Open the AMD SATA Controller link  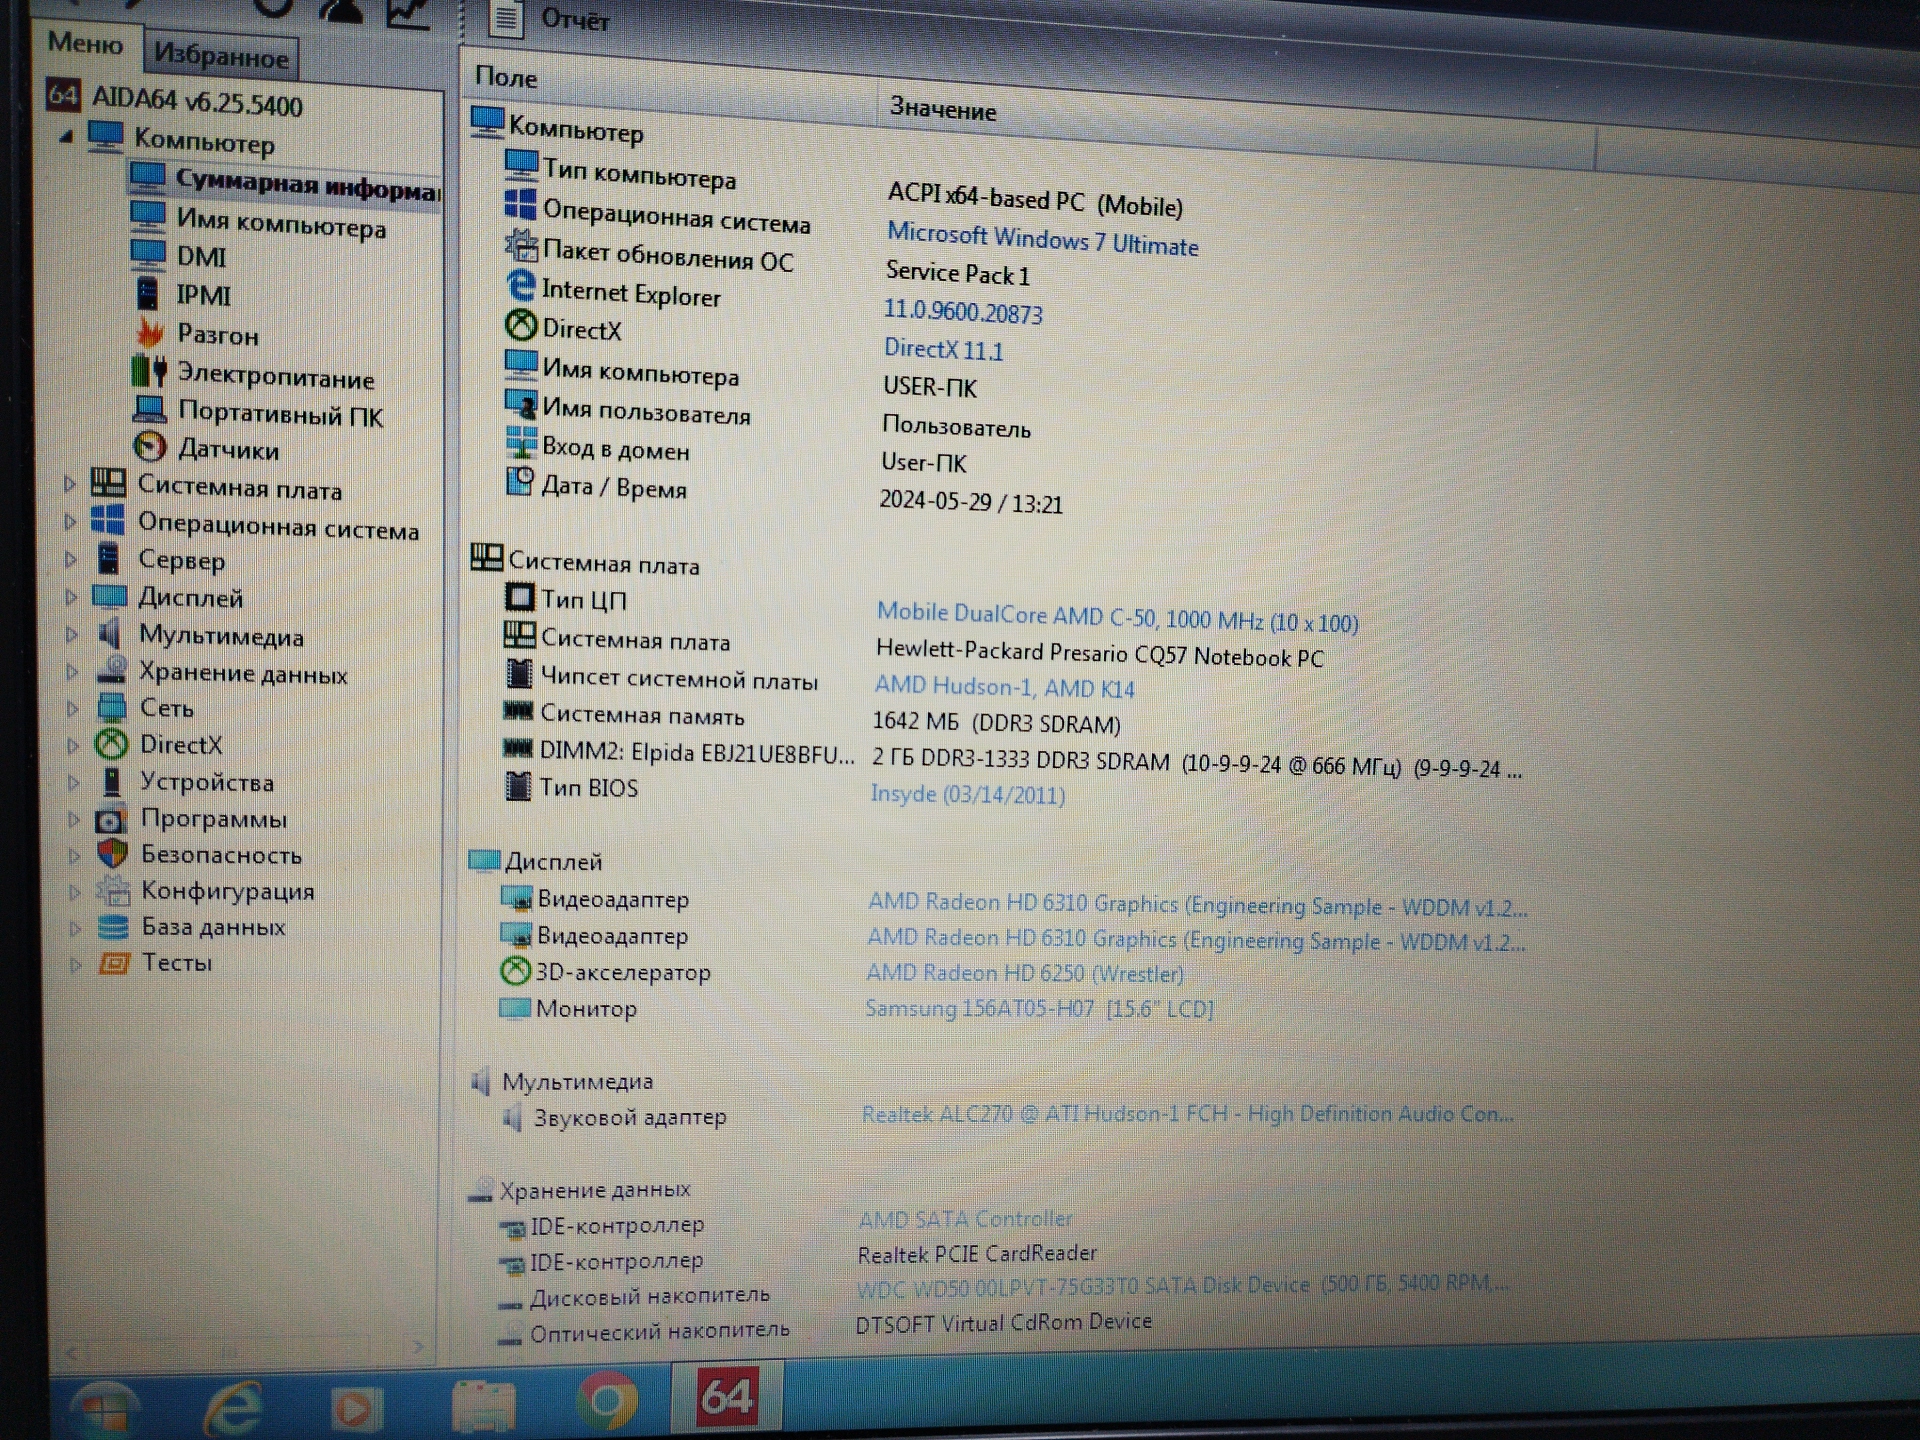[x=965, y=1219]
